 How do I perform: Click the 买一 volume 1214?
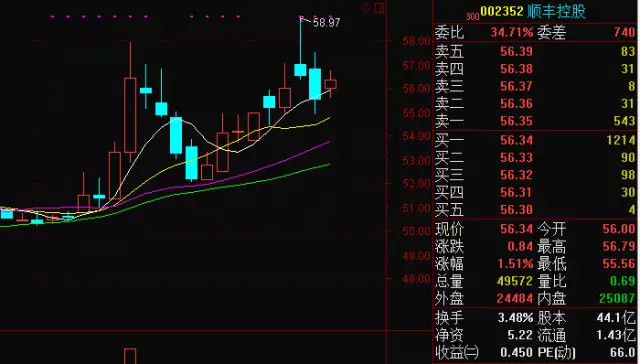620,140
